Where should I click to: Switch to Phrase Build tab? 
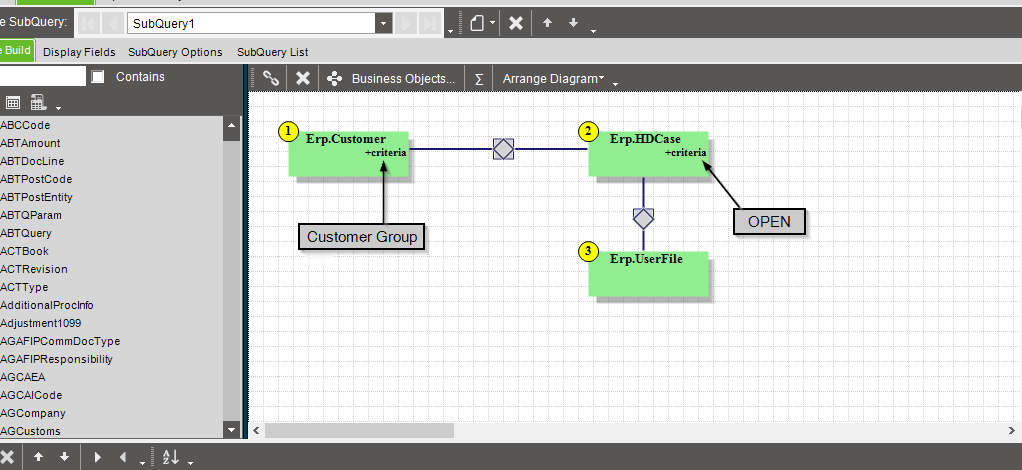coord(17,51)
